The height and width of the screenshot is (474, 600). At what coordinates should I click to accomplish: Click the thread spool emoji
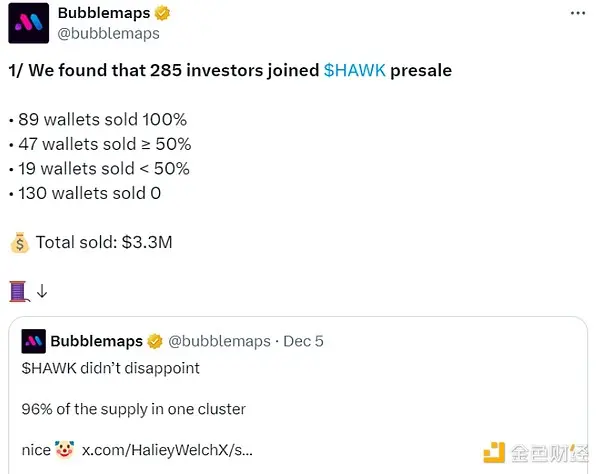coord(19,292)
